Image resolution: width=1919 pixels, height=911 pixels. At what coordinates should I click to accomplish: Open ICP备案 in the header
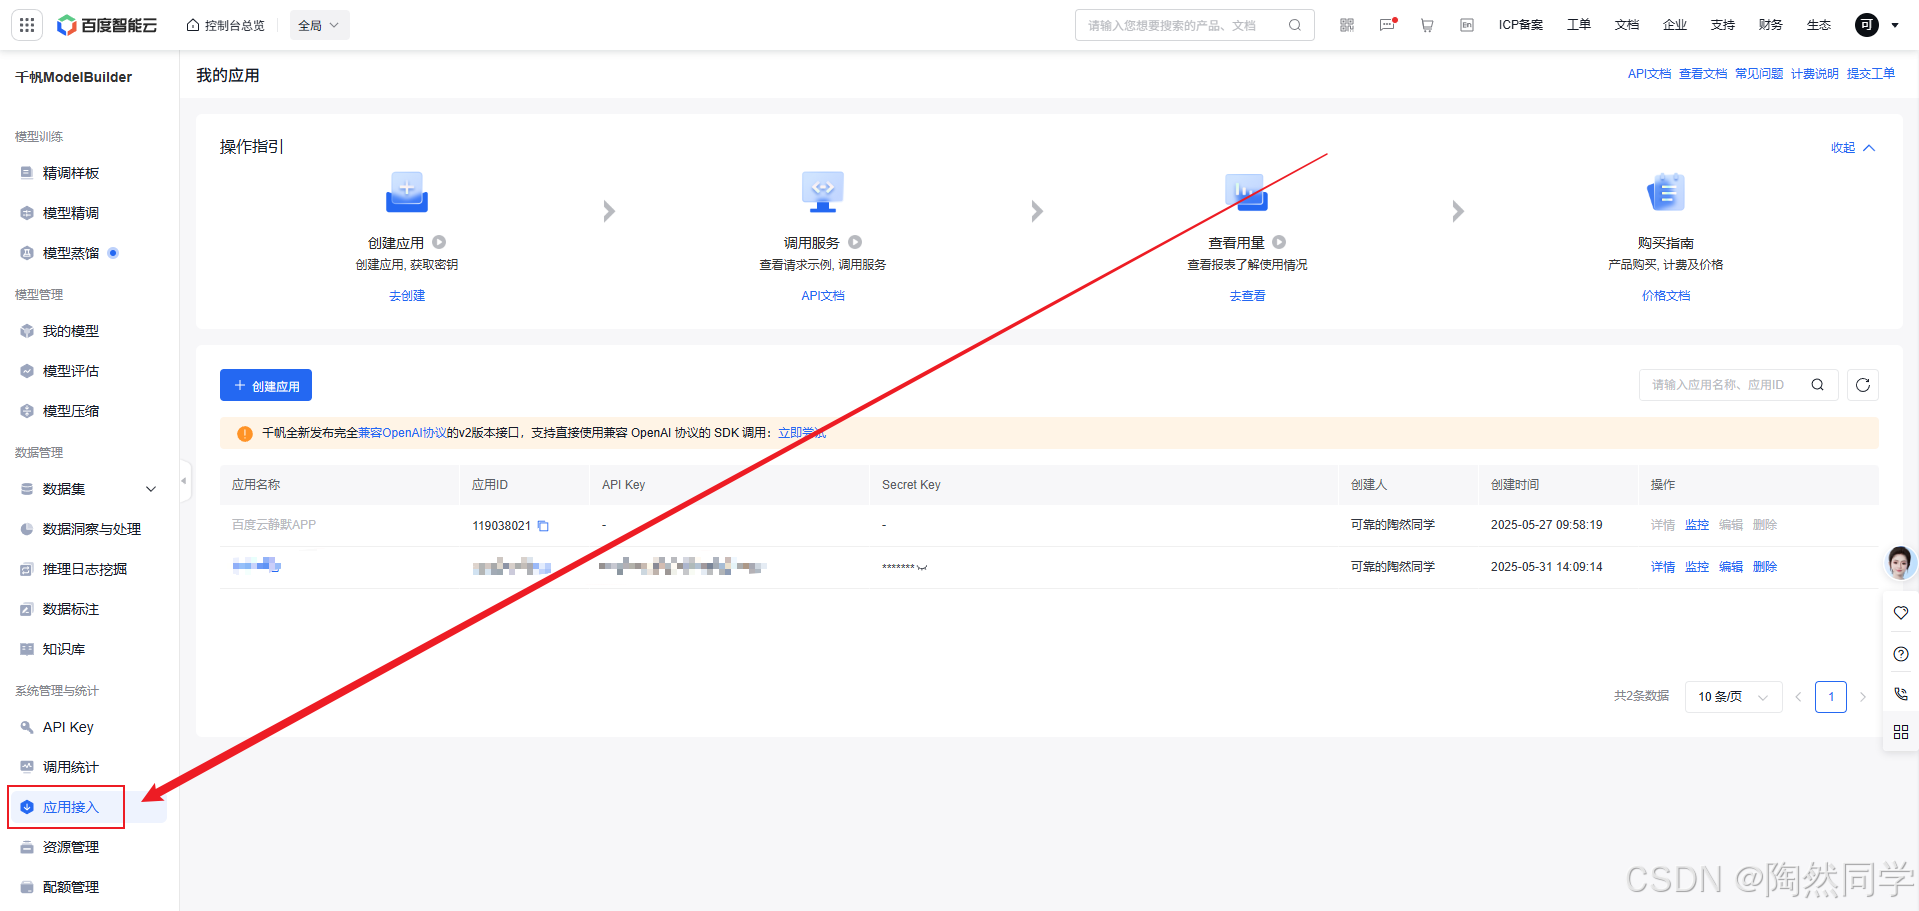tap(1520, 25)
